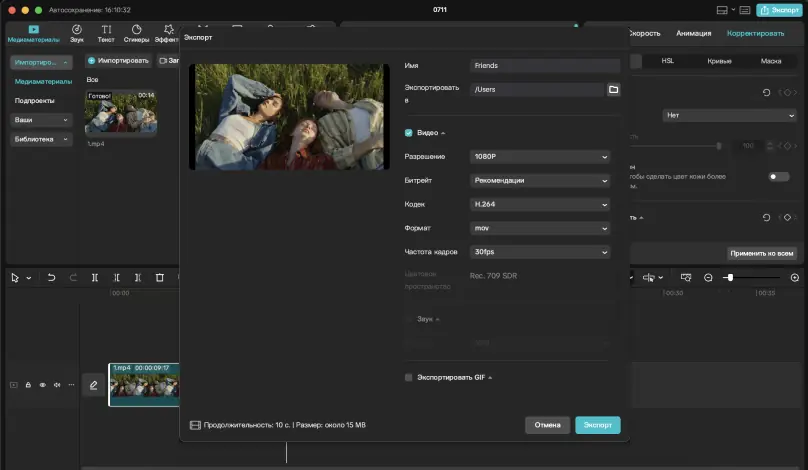Click the track more options dots icon
The width and height of the screenshot is (808, 470).
pos(71,385)
